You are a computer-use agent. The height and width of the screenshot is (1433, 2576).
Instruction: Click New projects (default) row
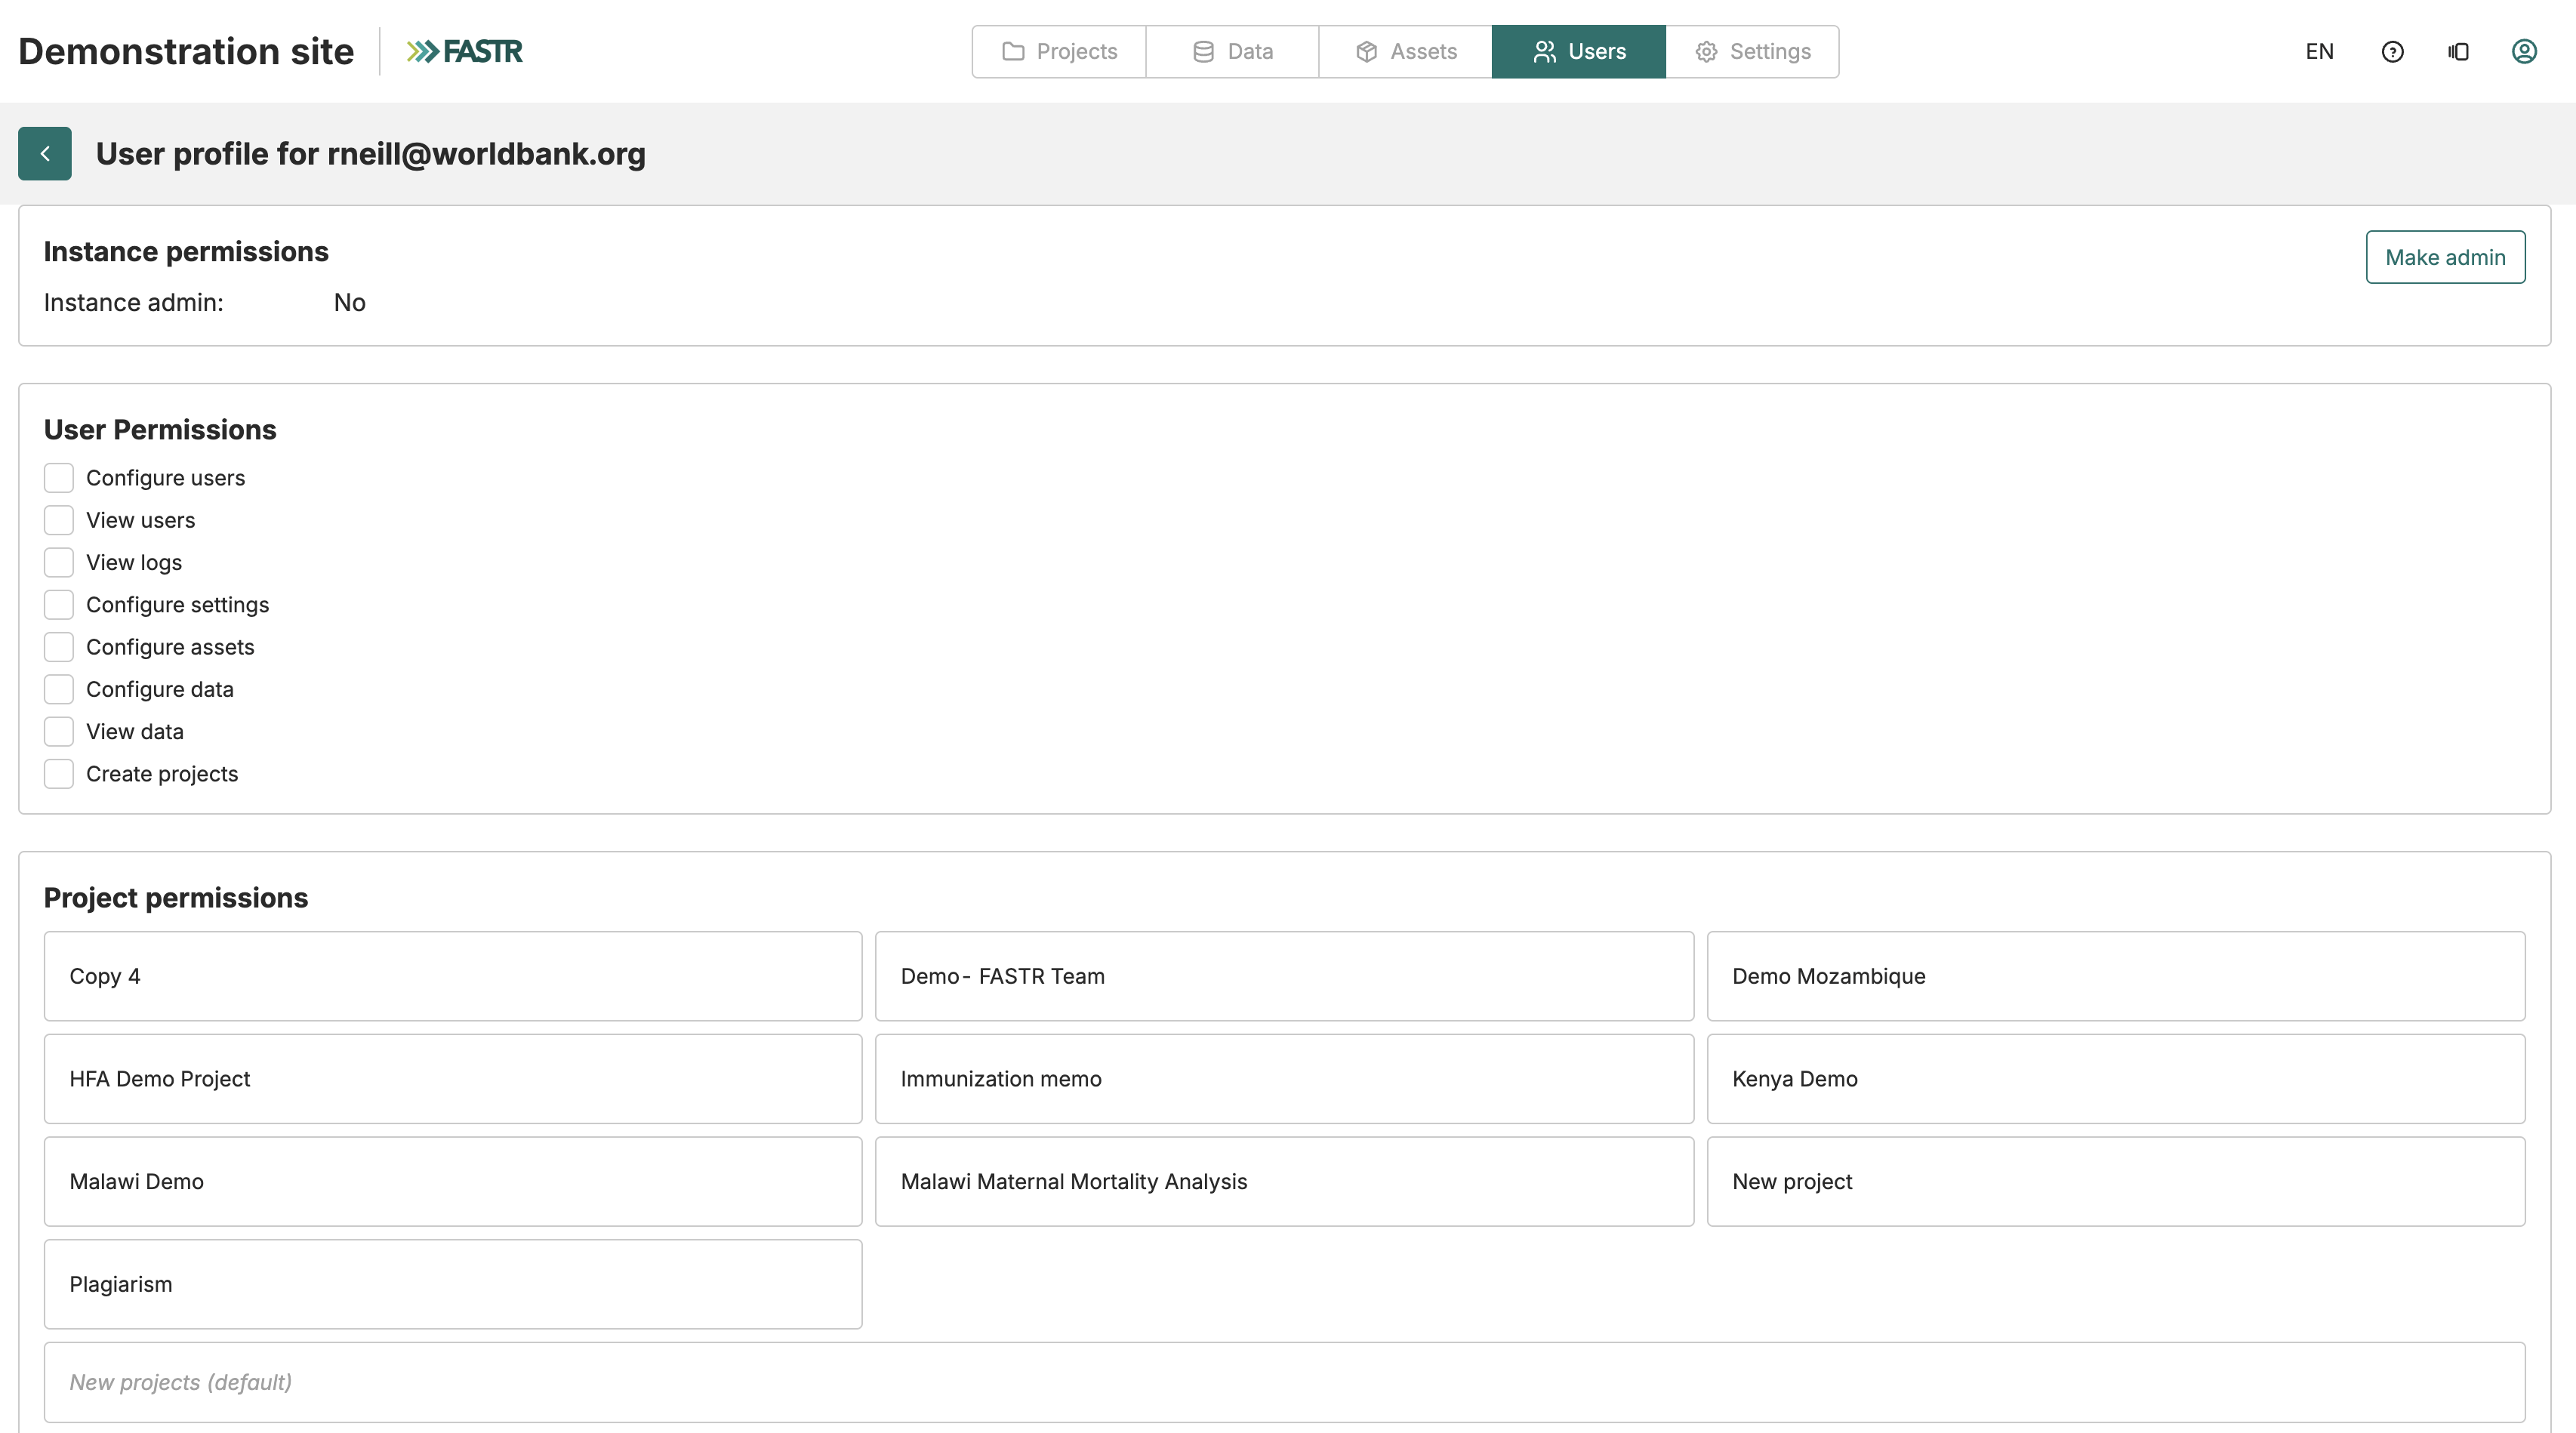[1284, 1382]
